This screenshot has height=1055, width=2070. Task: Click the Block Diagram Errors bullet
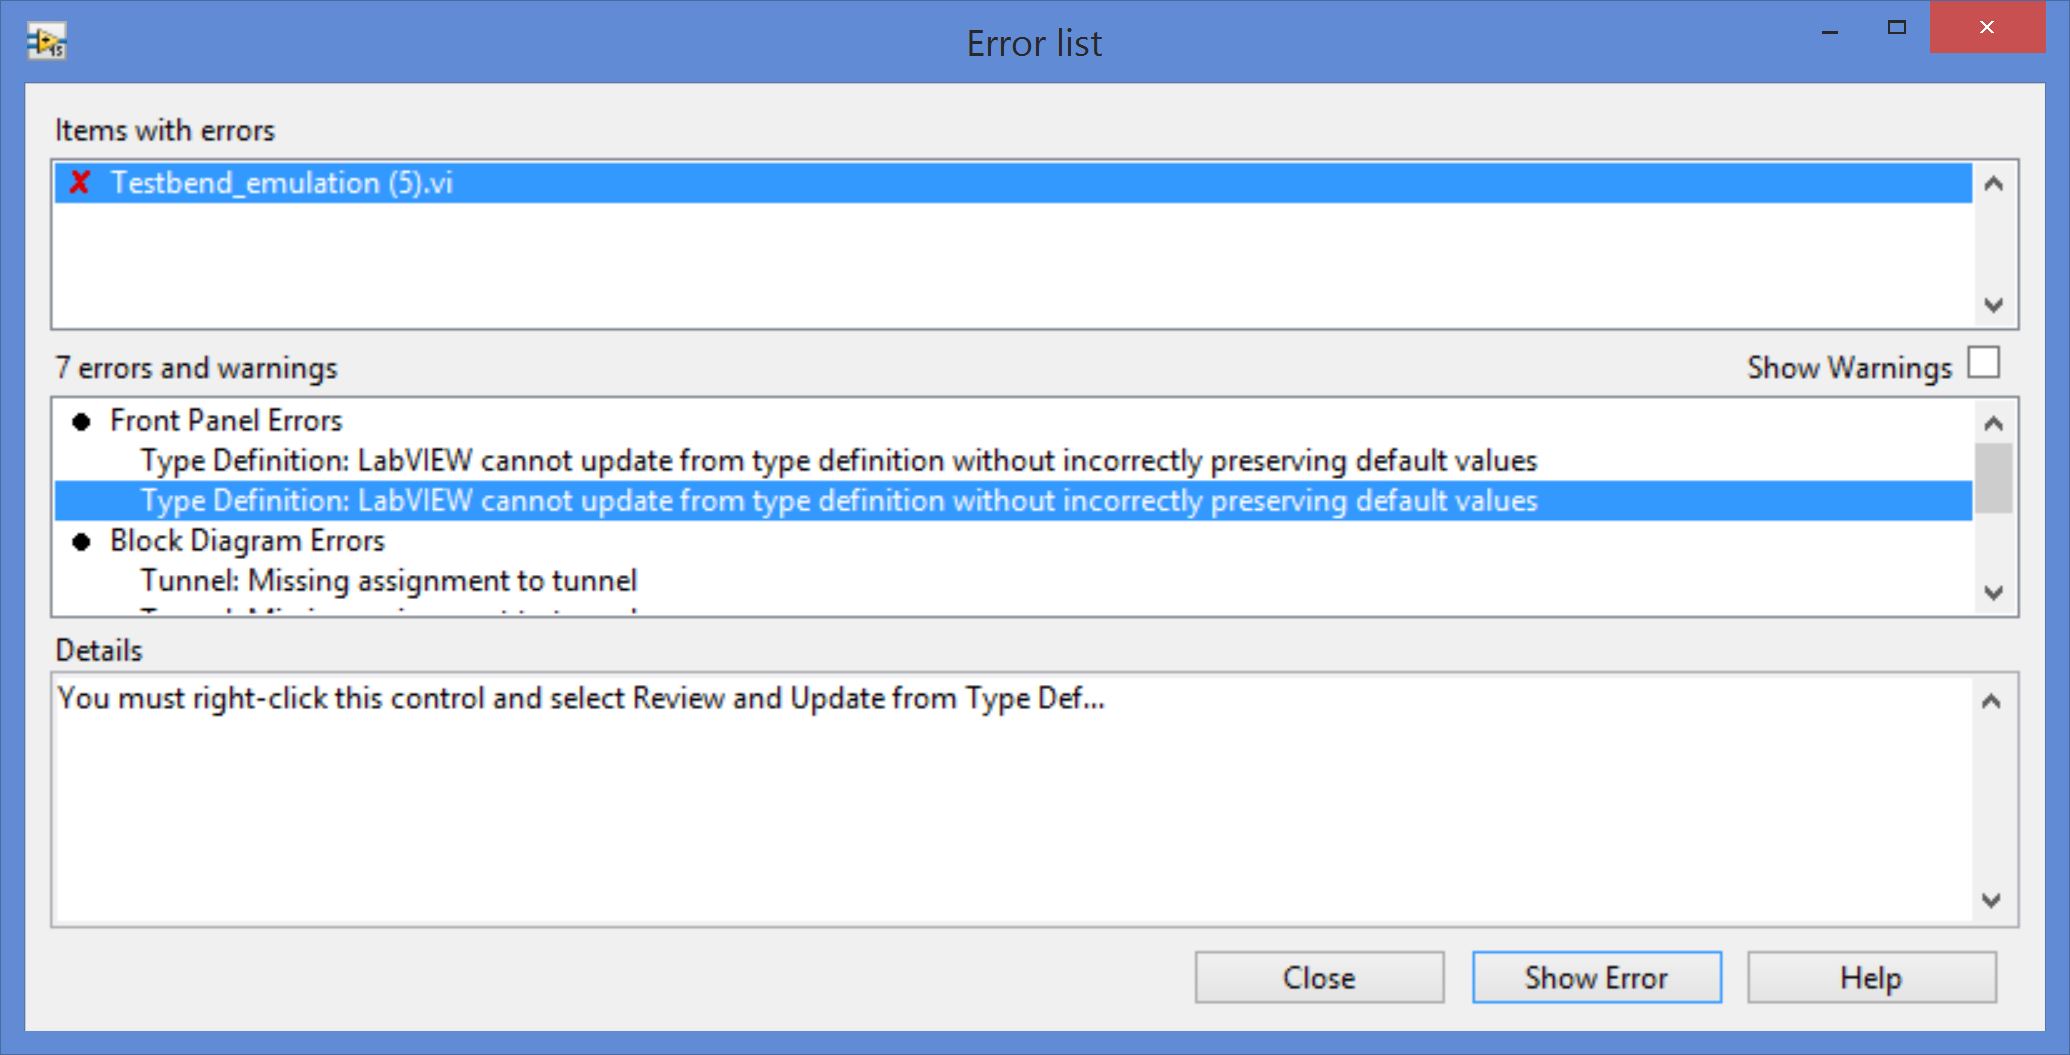(x=82, y=542)
